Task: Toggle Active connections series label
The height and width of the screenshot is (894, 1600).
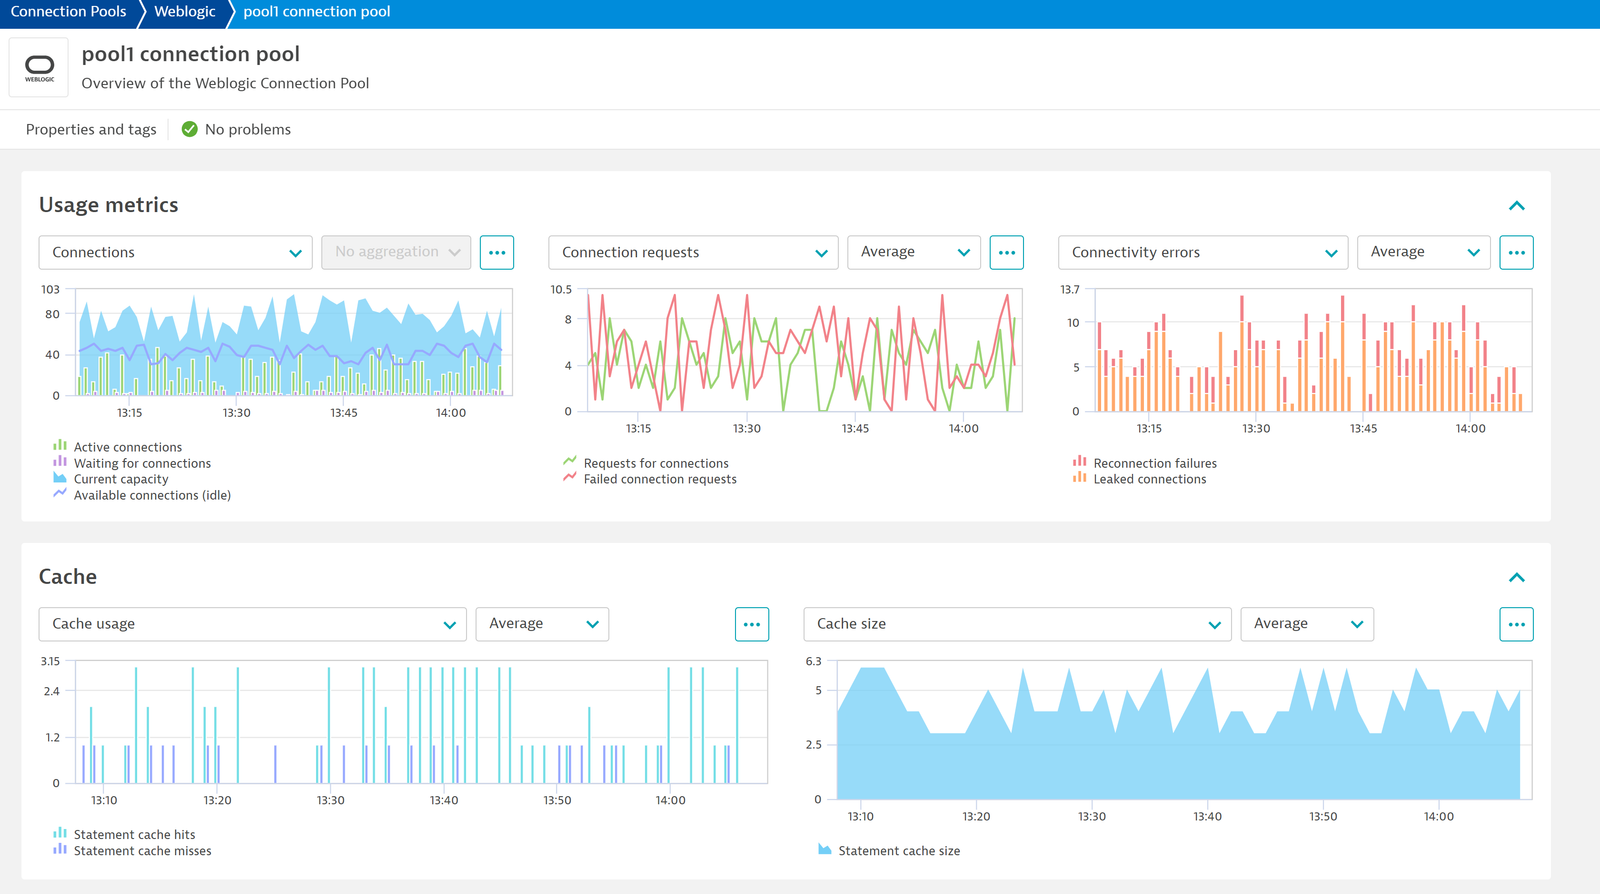Action: 128,447
